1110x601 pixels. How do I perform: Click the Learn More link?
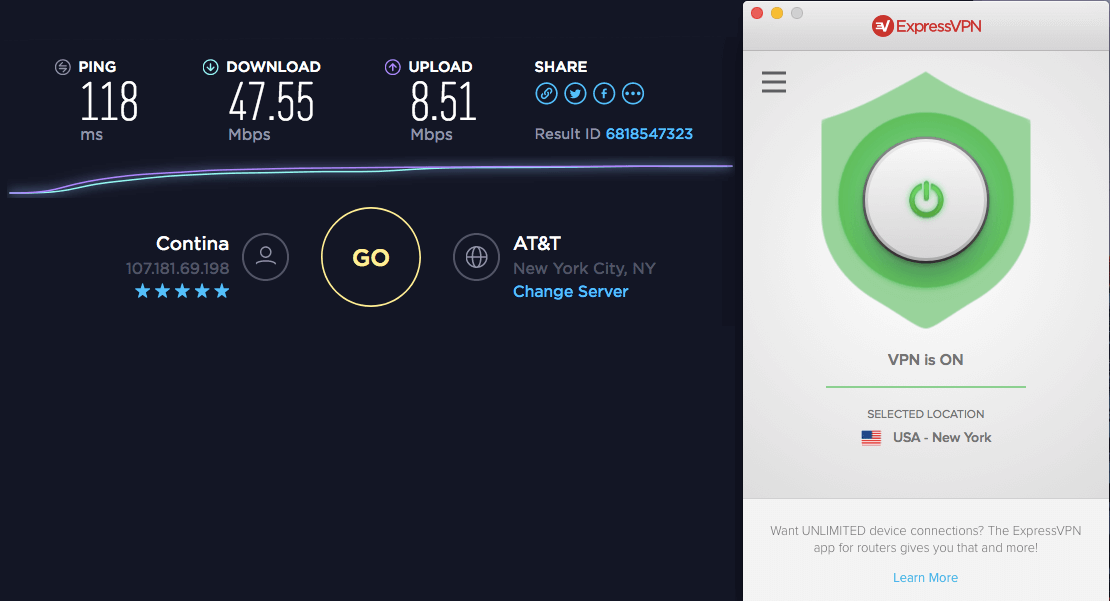pos(925,578)
